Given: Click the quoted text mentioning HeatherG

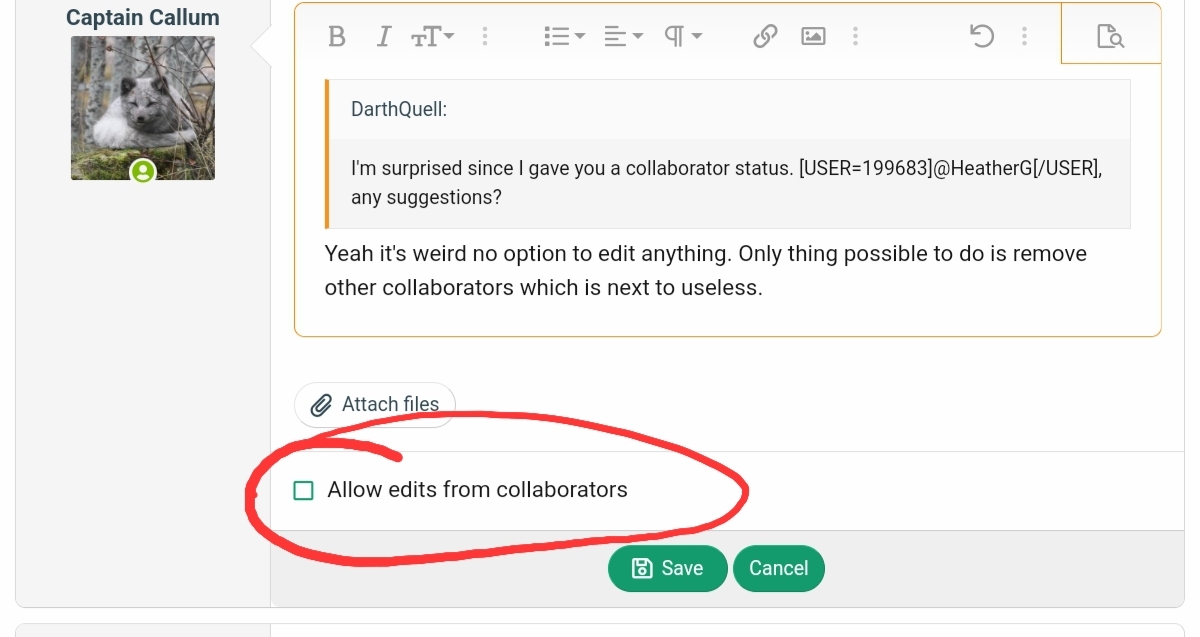Looking at the screenshot, I should [x=727, y=183].
